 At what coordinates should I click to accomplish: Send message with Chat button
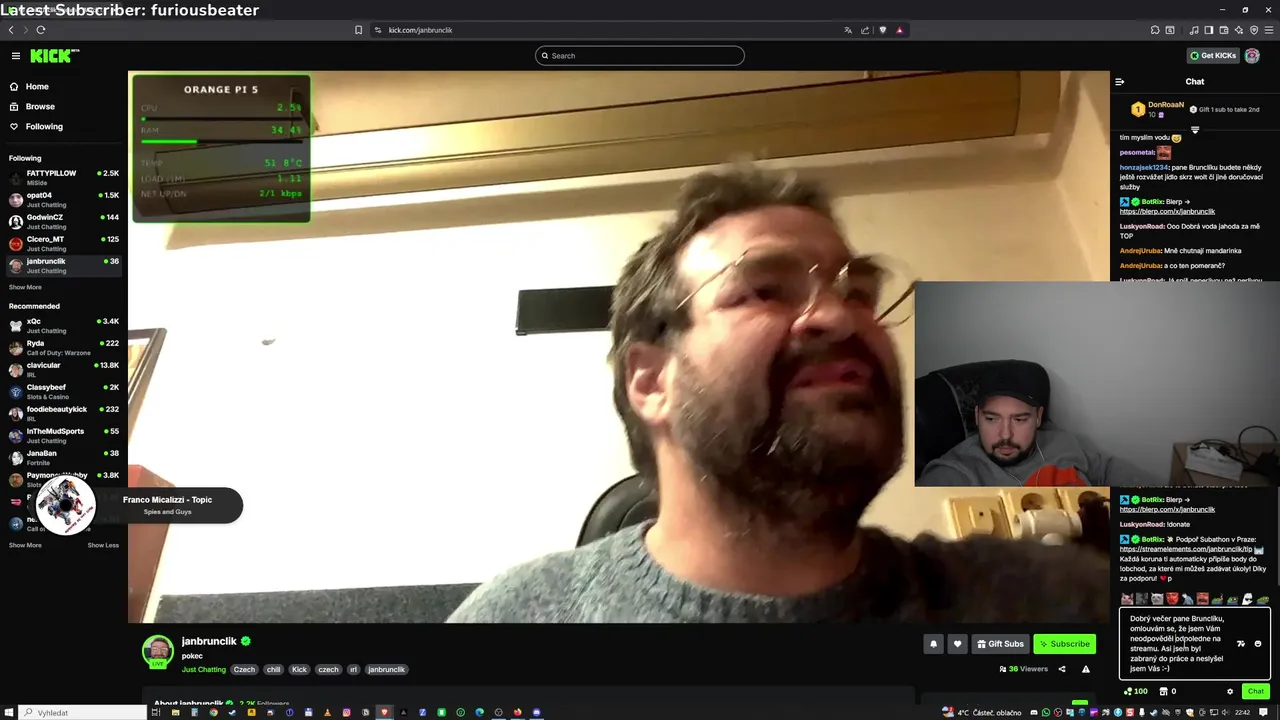pos(1255,691)
